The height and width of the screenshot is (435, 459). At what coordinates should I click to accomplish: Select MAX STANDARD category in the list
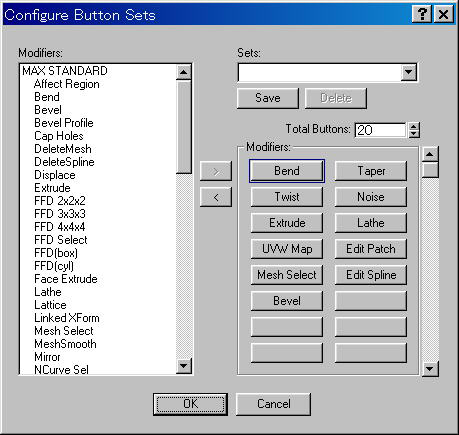tap(65, 71)
